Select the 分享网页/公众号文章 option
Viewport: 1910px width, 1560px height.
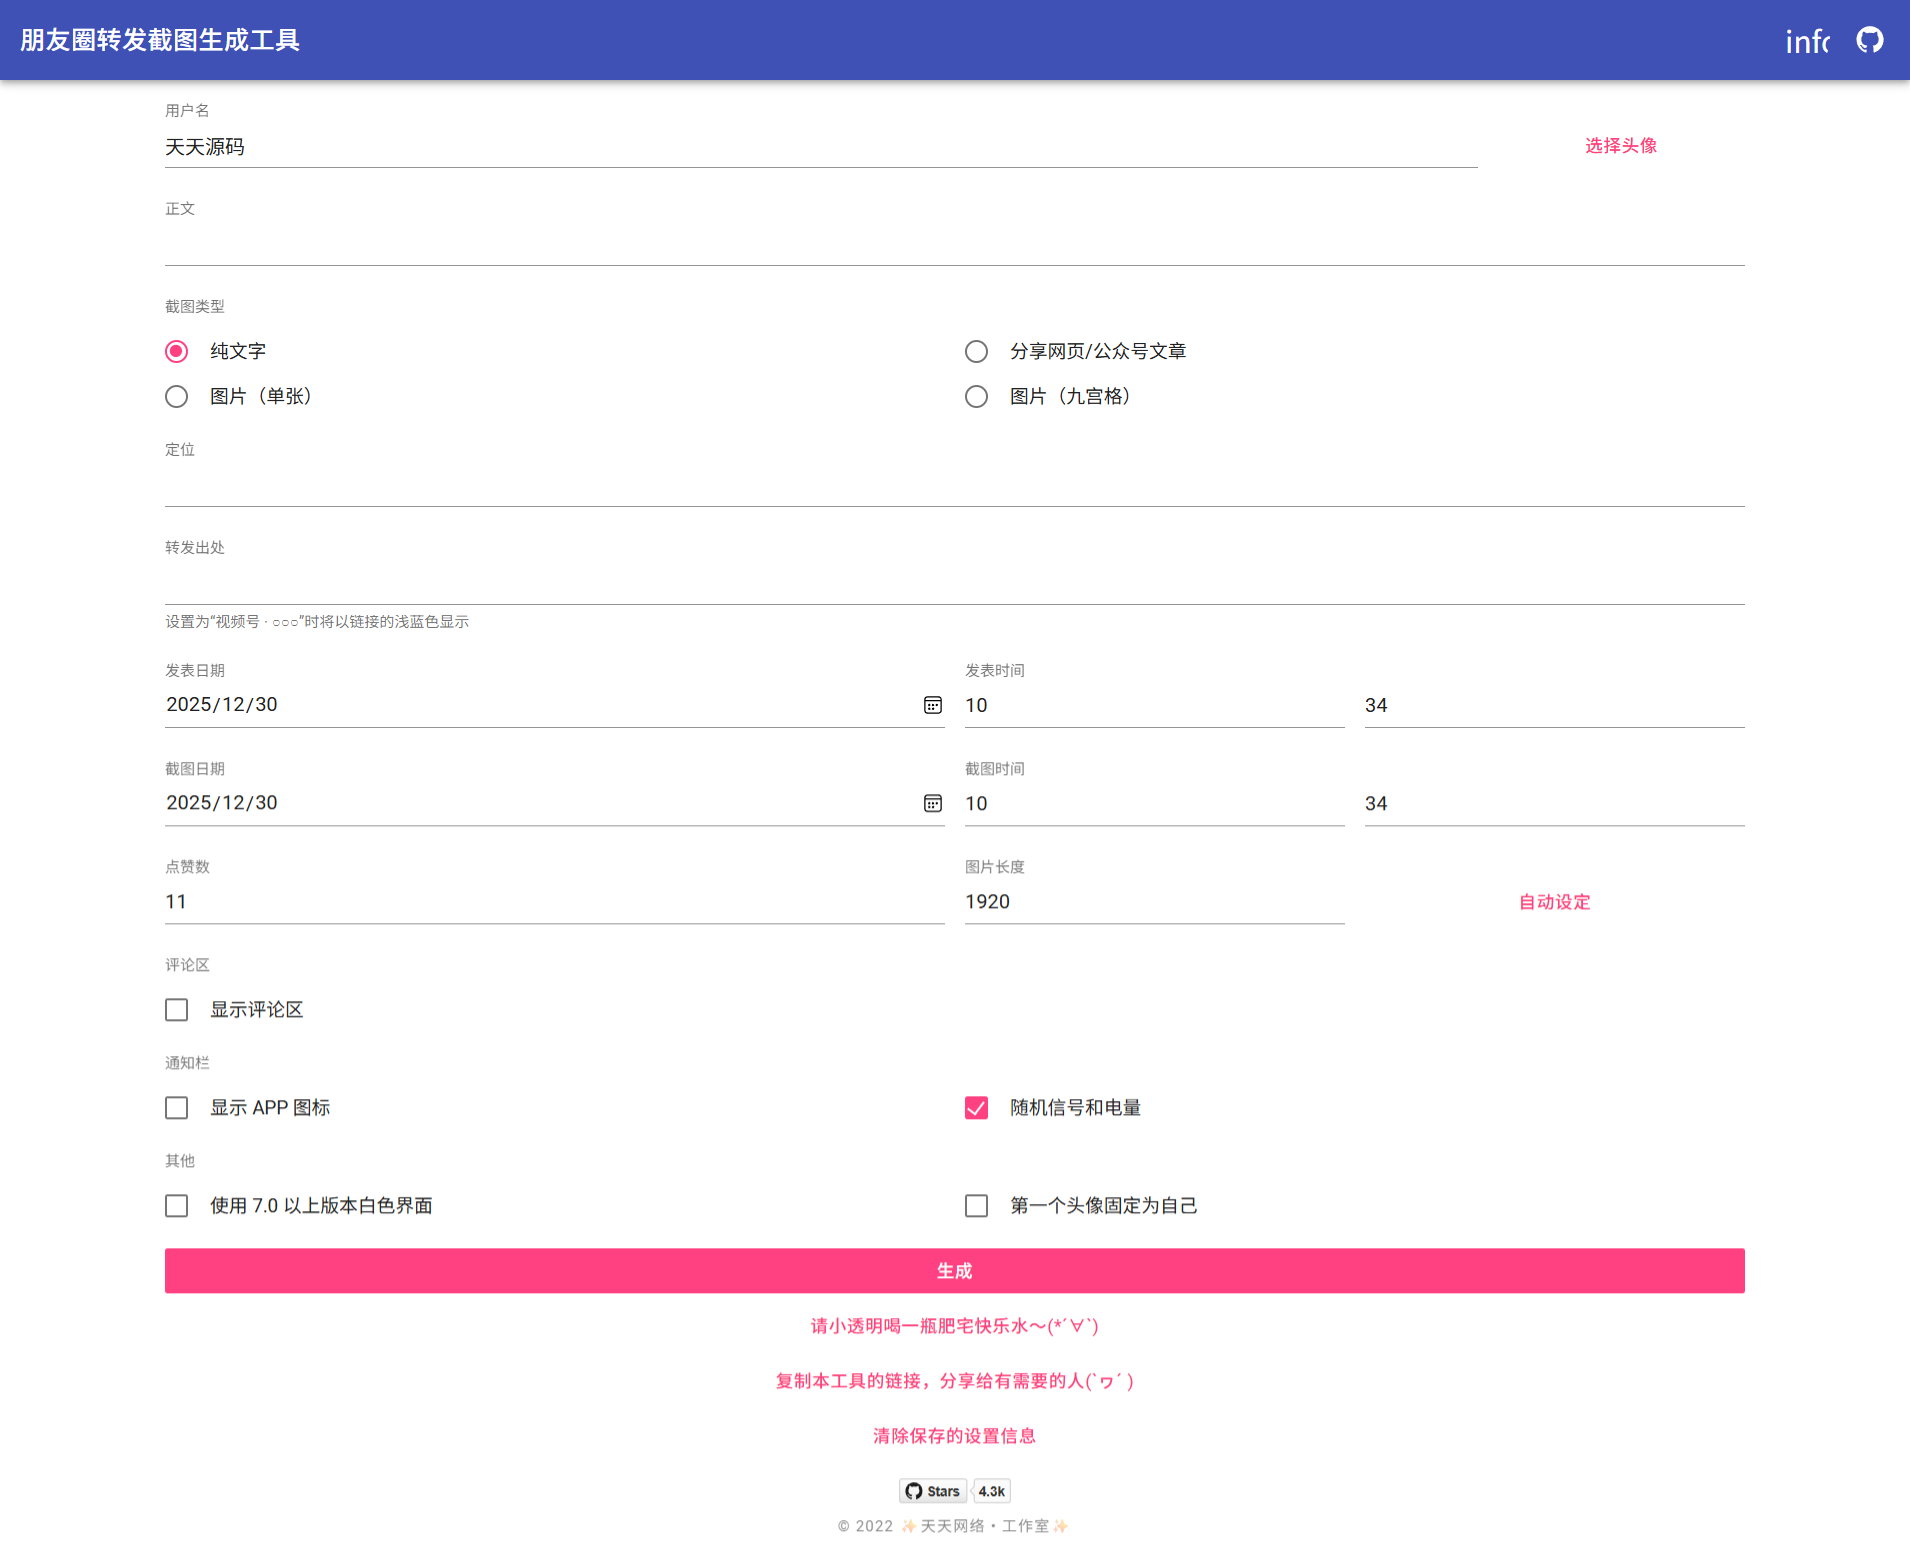[976, 351]
